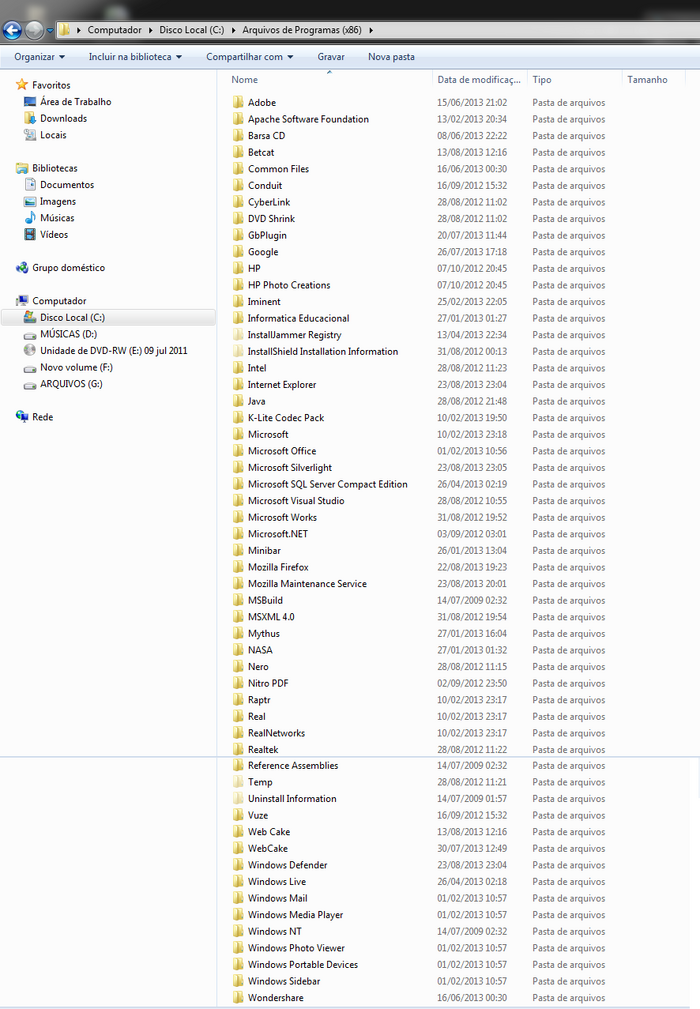Select Disco Local (C:) breadcrumb segment
This screenshot has width=700, height=1009.
point(192,30)
